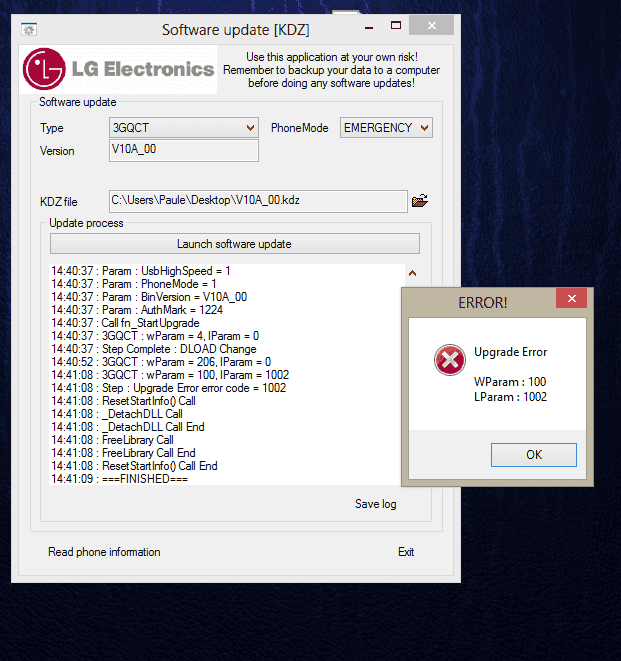Viewport: 621px width, 661px height.
Task: Click 'Upgrade Error' text in dialog
Action: point(511,352)
